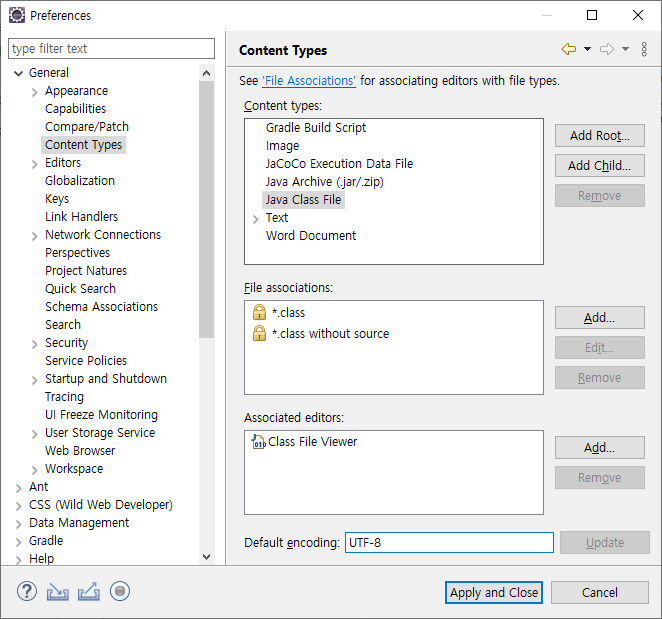Expand the CSS (Wild Web Developer) category

click(18, 506)
